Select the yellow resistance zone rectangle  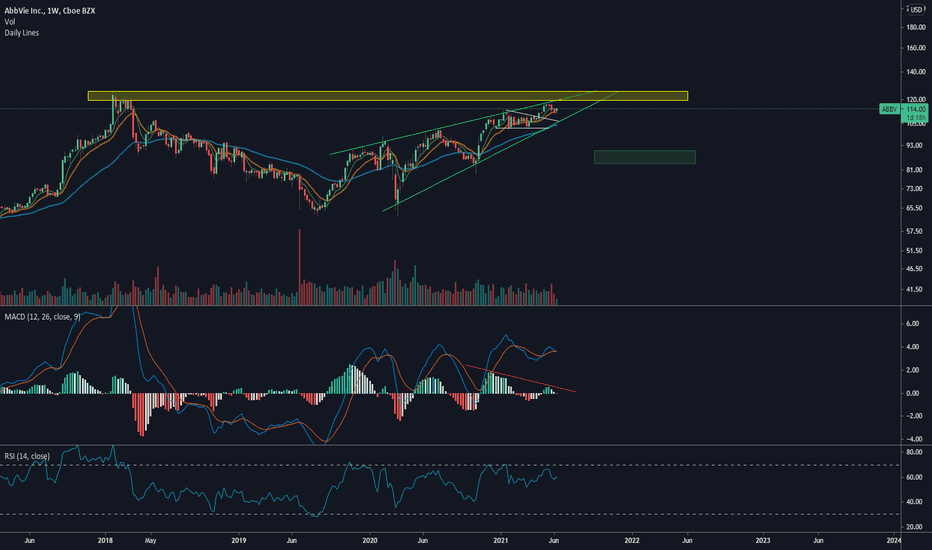point(388,96)
